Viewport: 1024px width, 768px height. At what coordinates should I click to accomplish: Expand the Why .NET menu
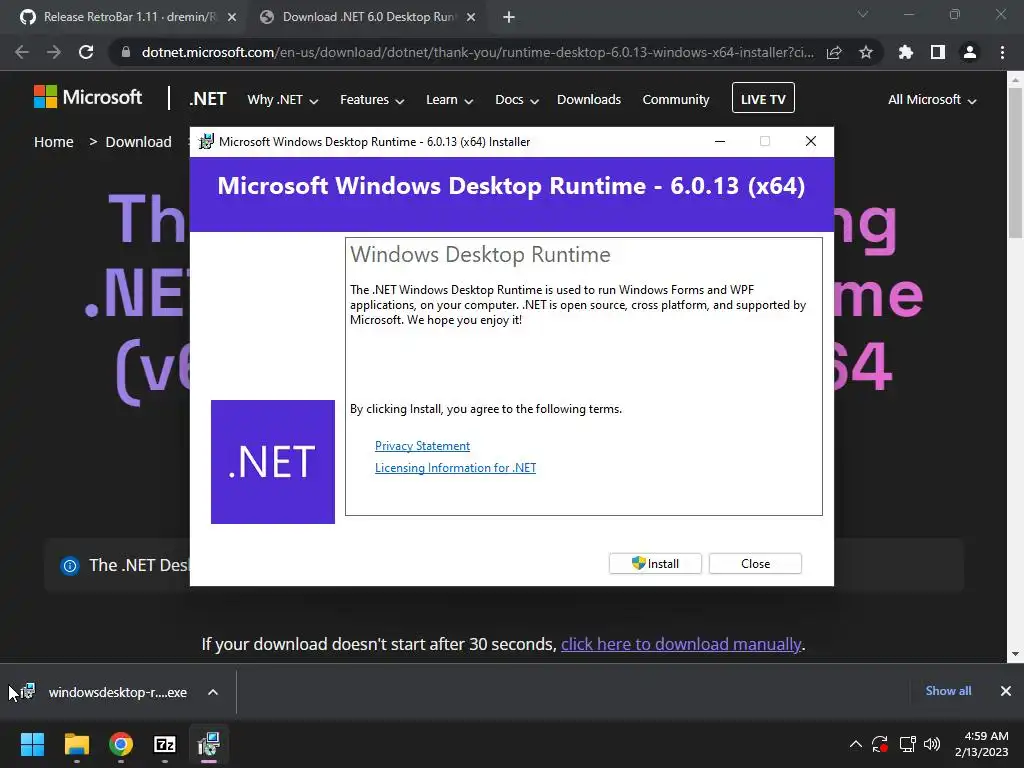(x=282, y=100)
